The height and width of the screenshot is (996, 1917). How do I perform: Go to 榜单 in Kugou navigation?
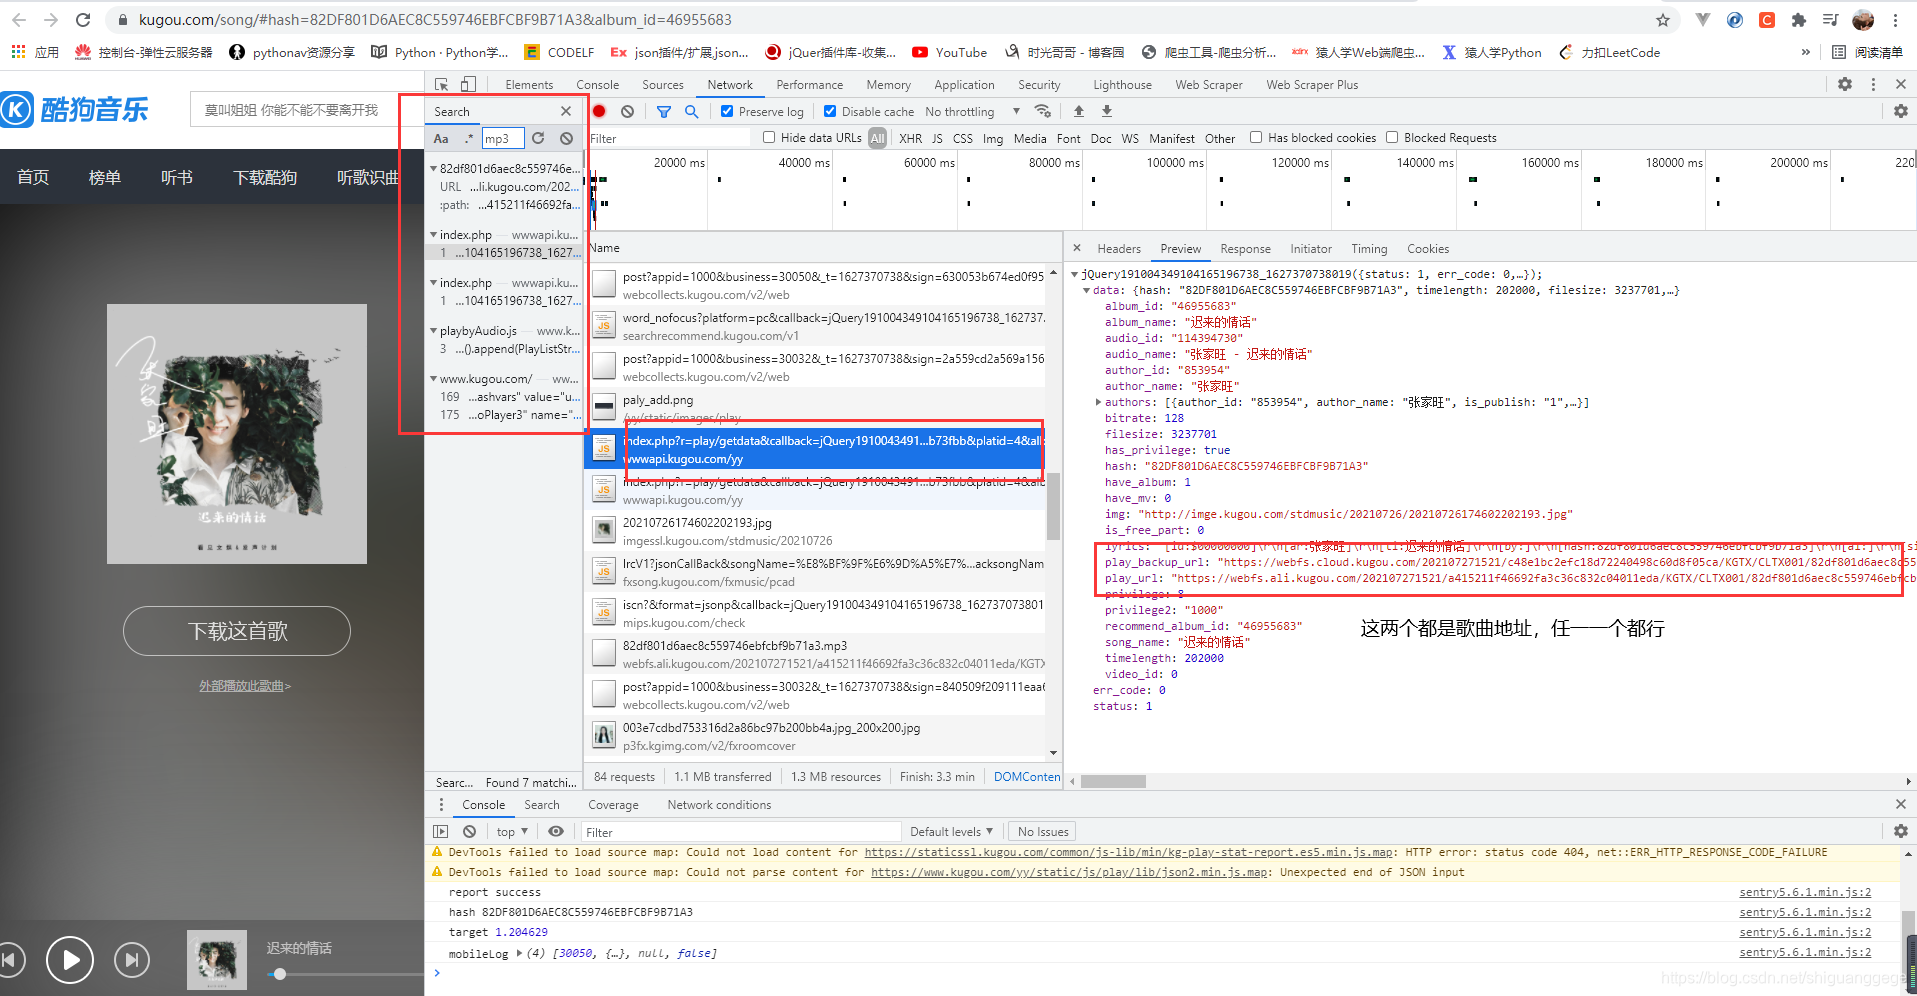pyautogui.click(x=105, y=177)
